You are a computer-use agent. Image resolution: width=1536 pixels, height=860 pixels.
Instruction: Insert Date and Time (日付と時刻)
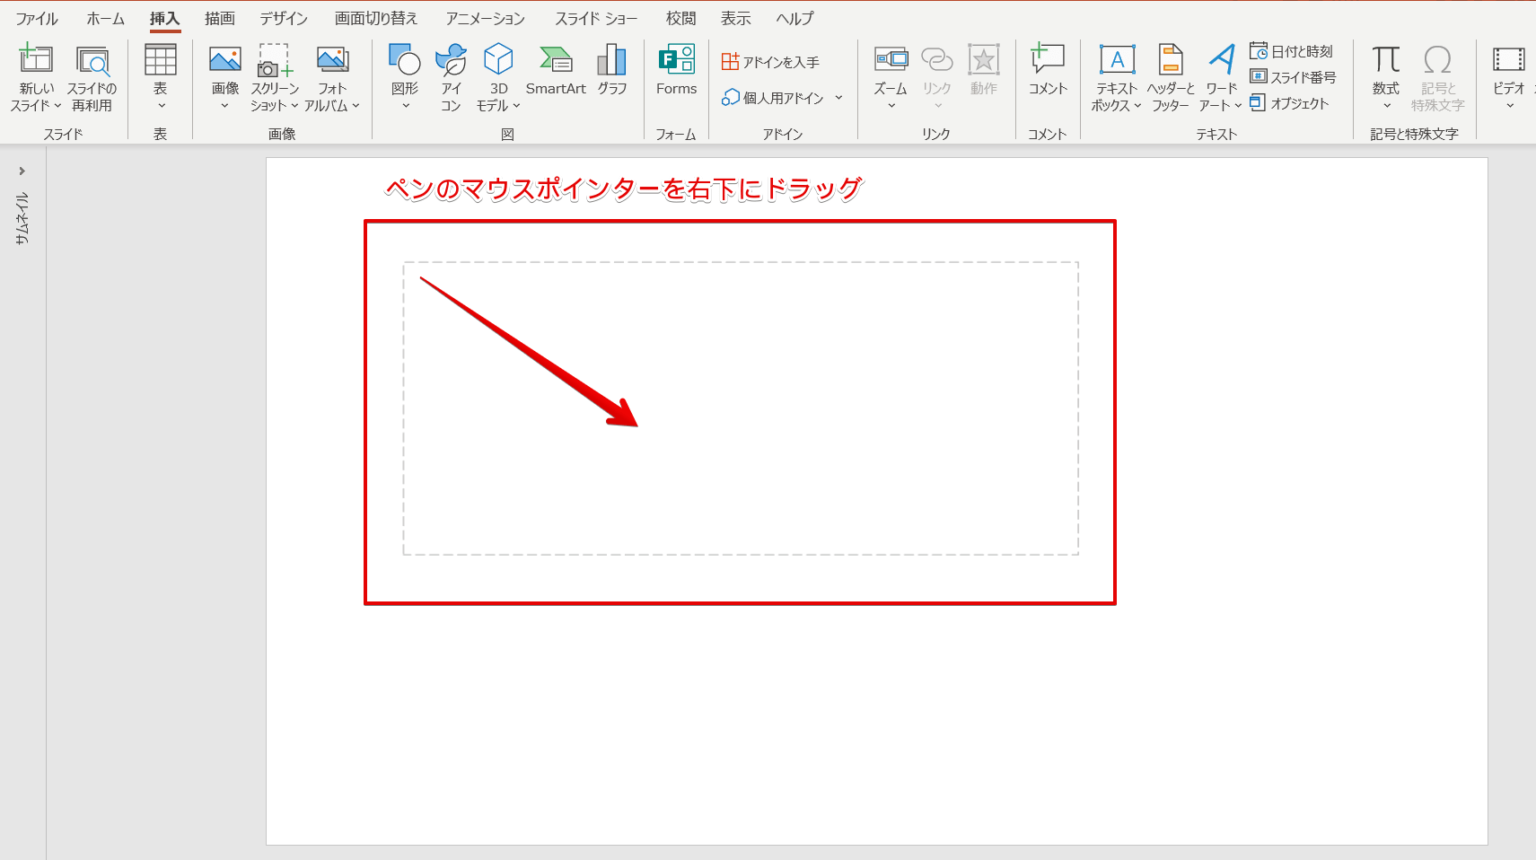click(1291, 51)
